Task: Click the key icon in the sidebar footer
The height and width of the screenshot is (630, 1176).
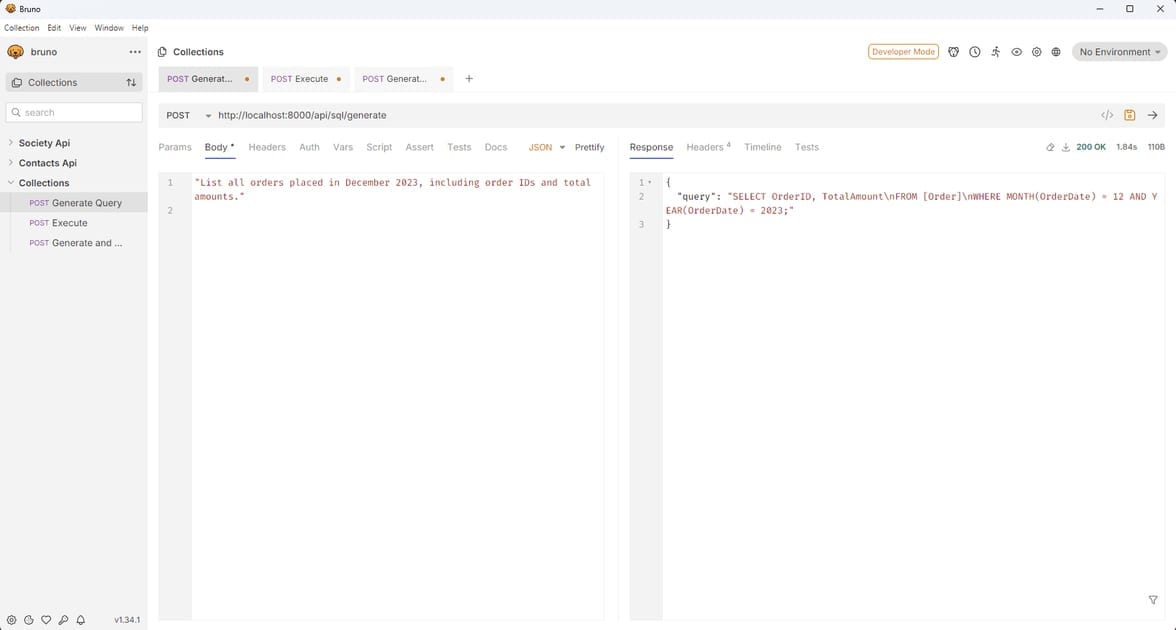Action: 63,620
